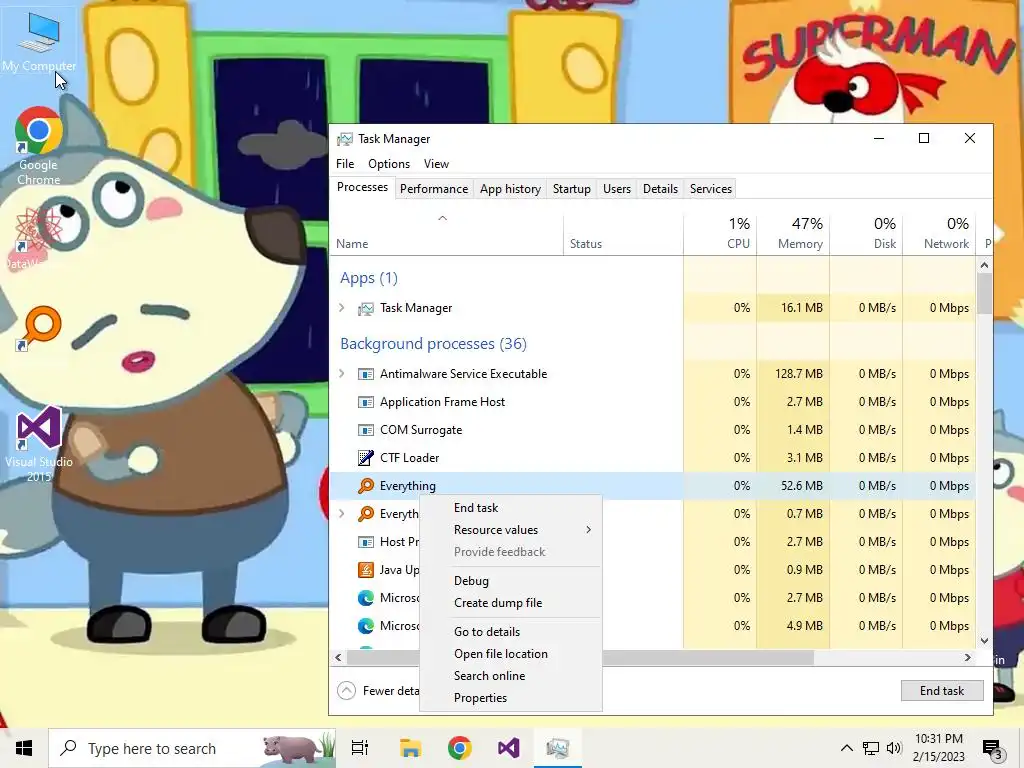Open Visual Studio 2015 desktop shortcut
Image resolution: width=1024 pixels, height=768 pixels.
click(x=39, y=444)
